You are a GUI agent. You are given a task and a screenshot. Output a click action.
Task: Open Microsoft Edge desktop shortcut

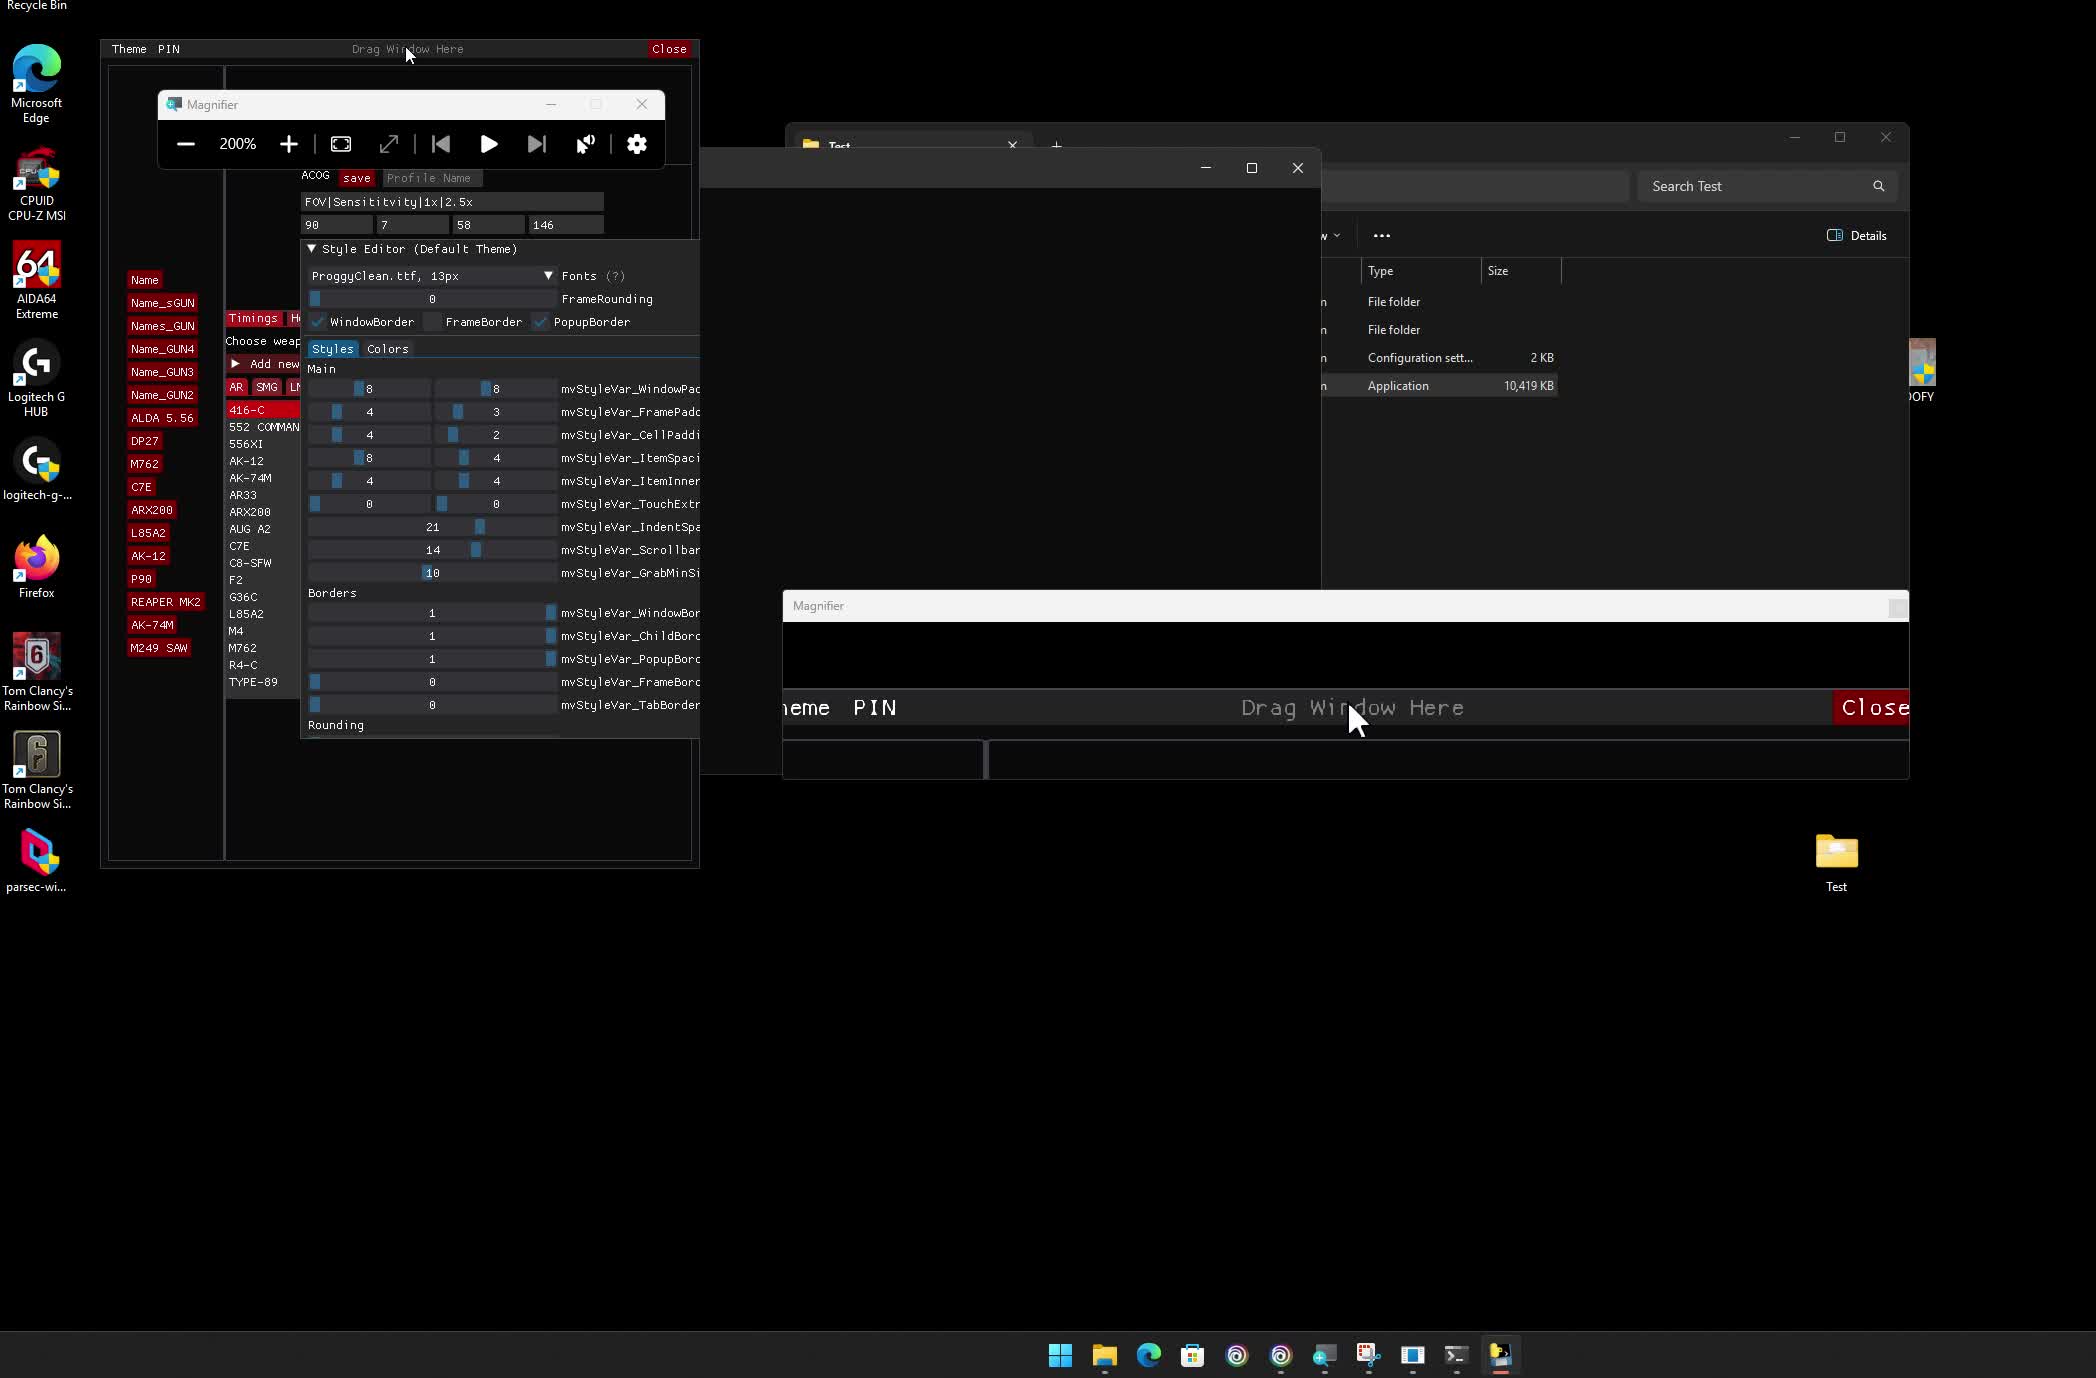click(x=36, y=84)
